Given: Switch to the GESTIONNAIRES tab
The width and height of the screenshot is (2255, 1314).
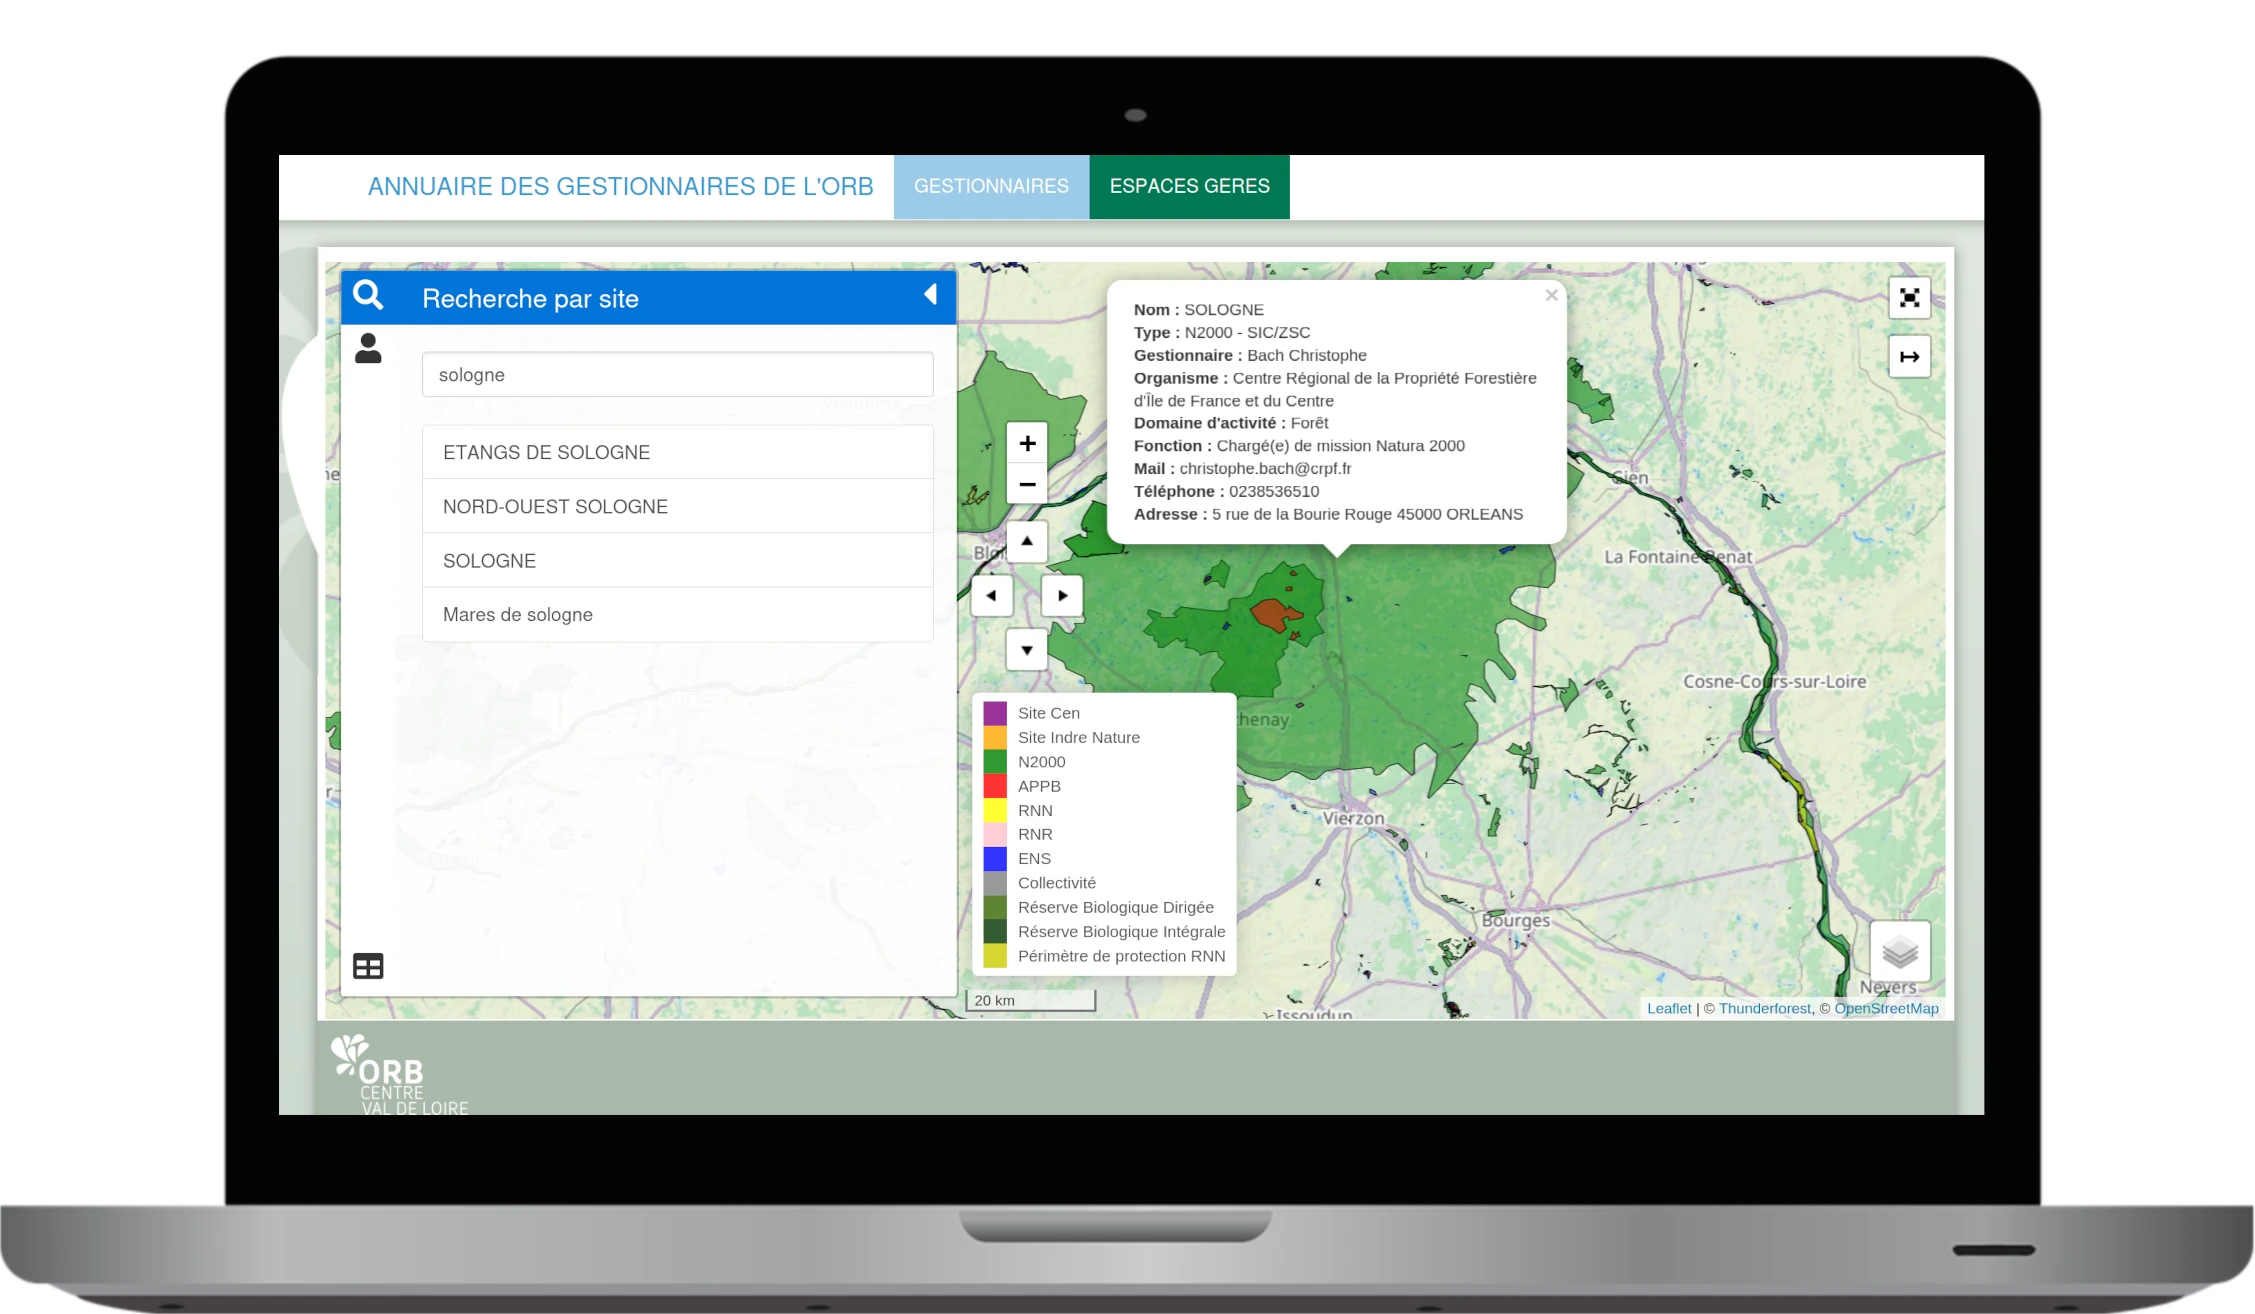Looking at the screenshot, I should pos(991,187).
